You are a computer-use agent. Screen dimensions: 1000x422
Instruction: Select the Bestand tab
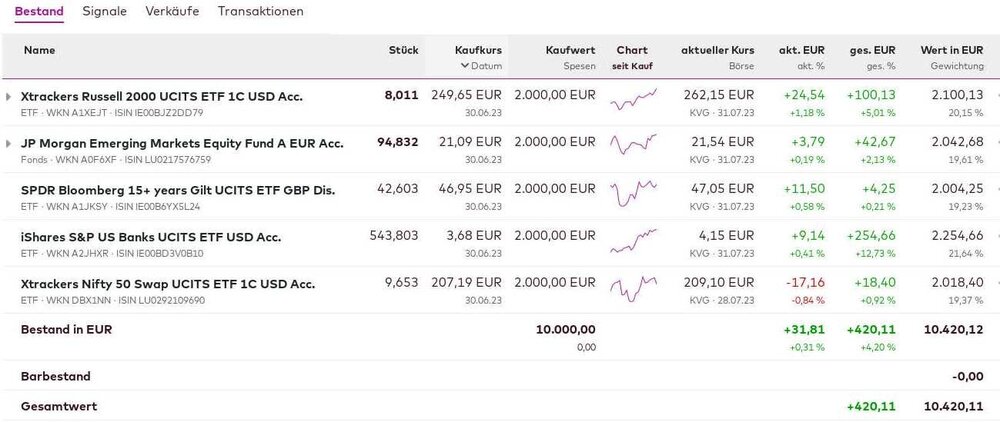point(39,12)
